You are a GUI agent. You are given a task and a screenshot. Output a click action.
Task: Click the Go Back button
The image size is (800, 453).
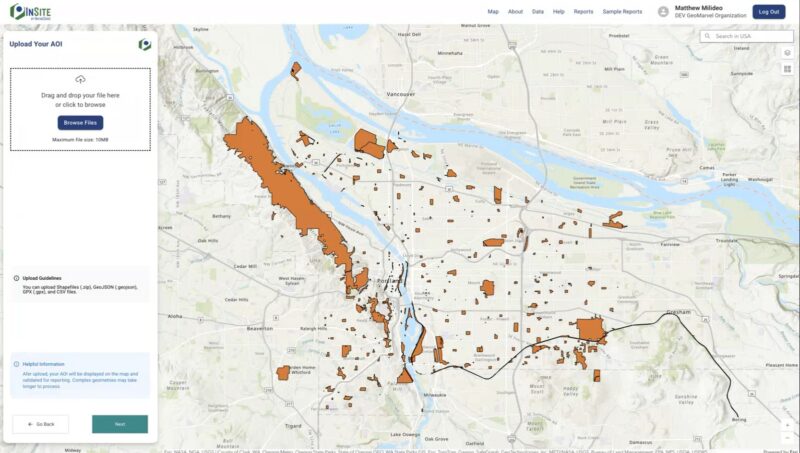[x=40, y=424]
